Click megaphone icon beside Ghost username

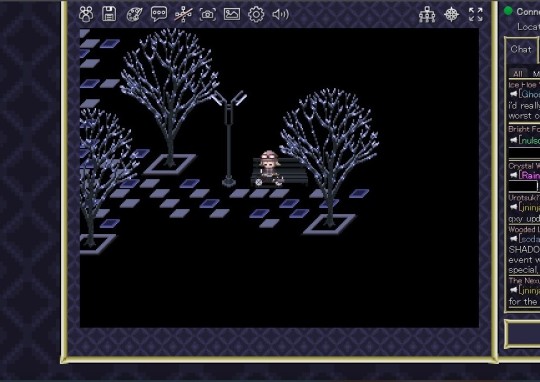click(513, 94)
